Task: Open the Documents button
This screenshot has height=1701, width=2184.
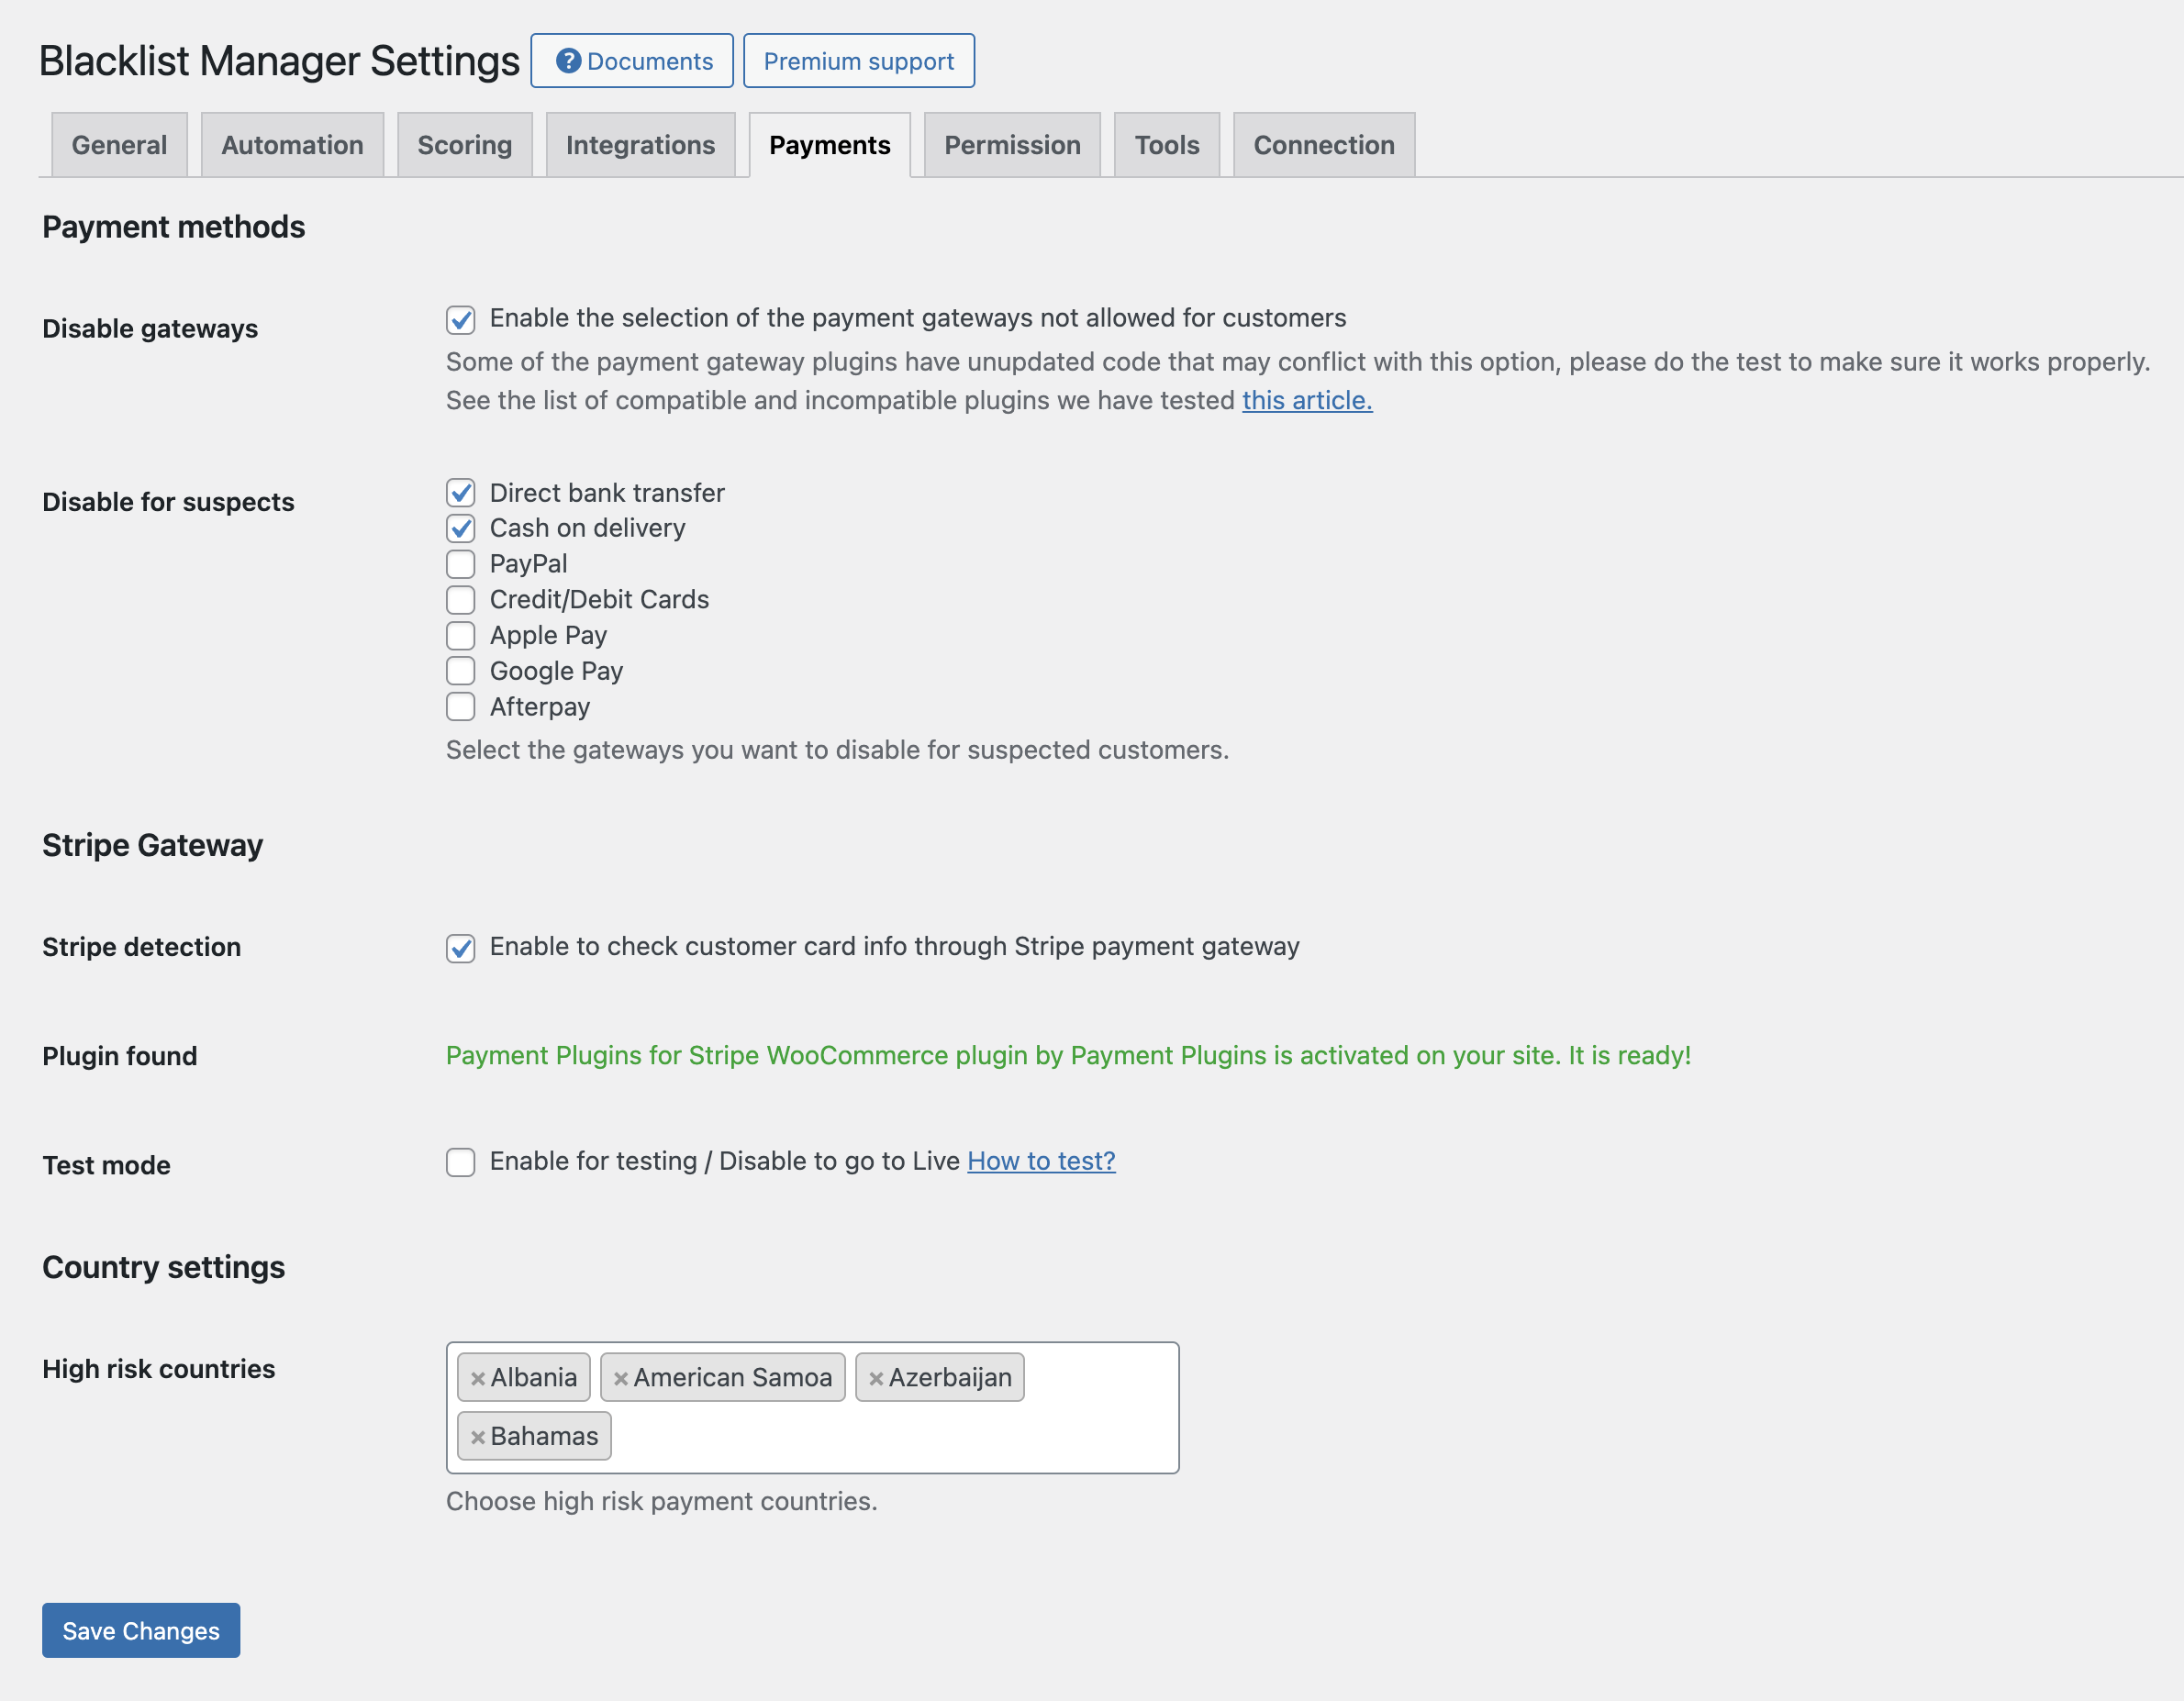Action: point(632,61)
